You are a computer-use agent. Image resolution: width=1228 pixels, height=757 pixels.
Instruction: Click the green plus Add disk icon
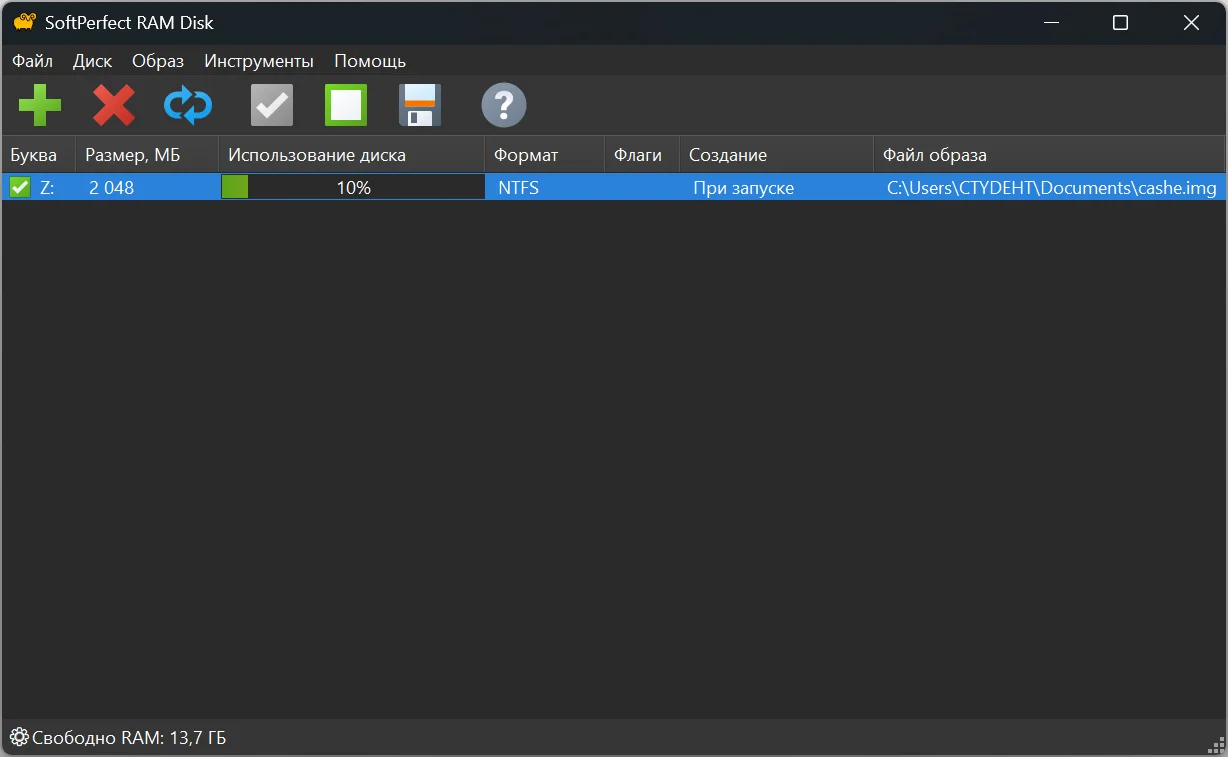40,105
